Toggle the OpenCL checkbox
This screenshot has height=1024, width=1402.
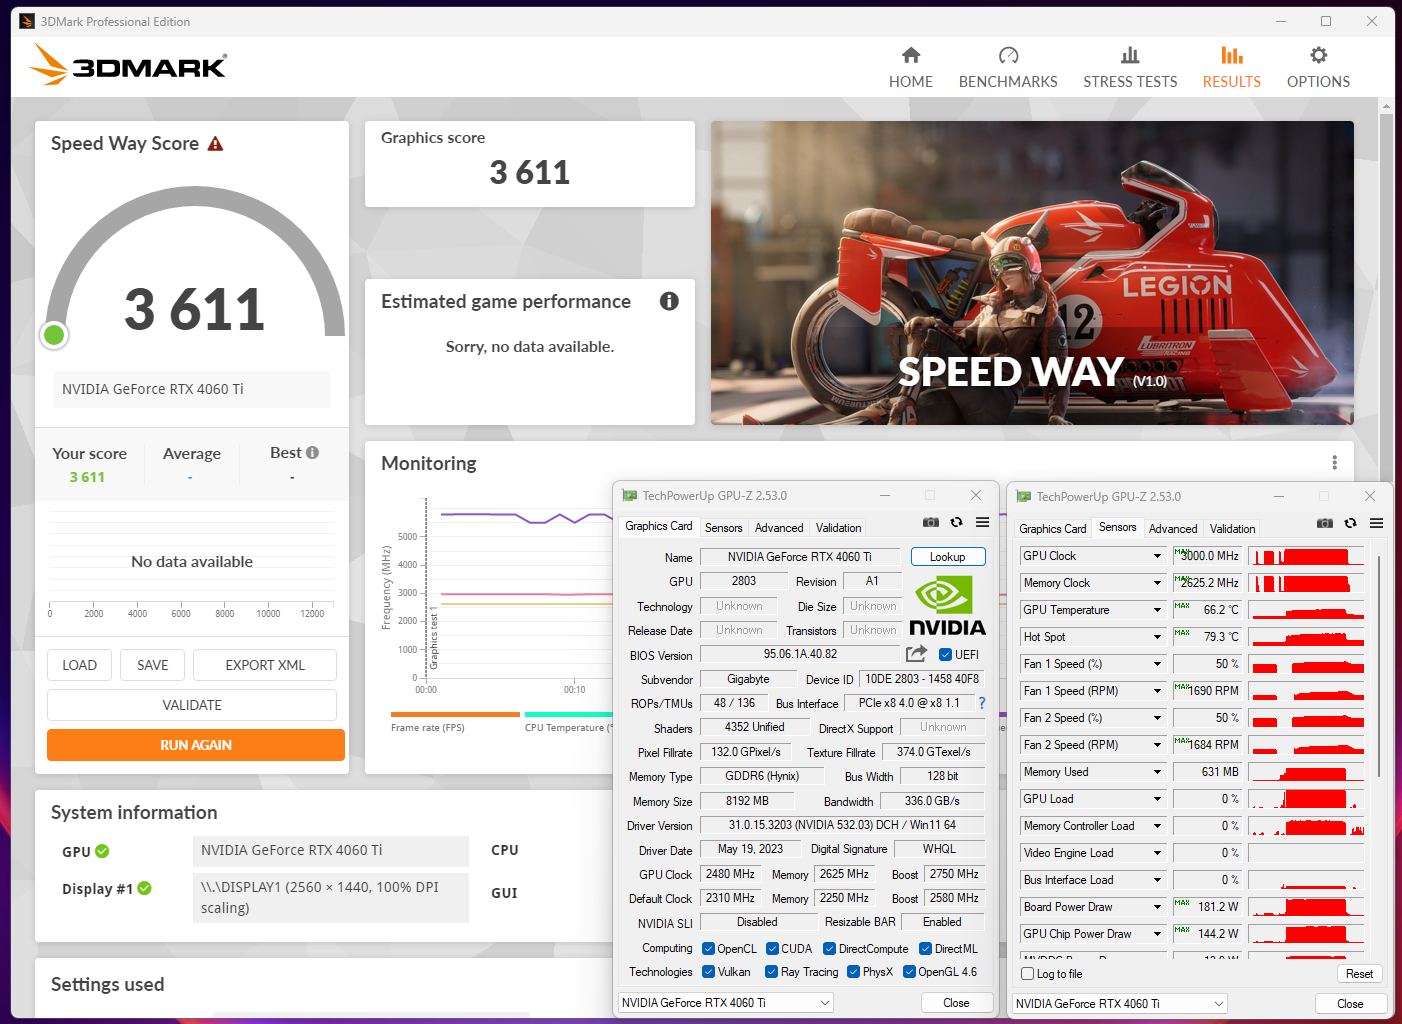[x=708, y=949]
